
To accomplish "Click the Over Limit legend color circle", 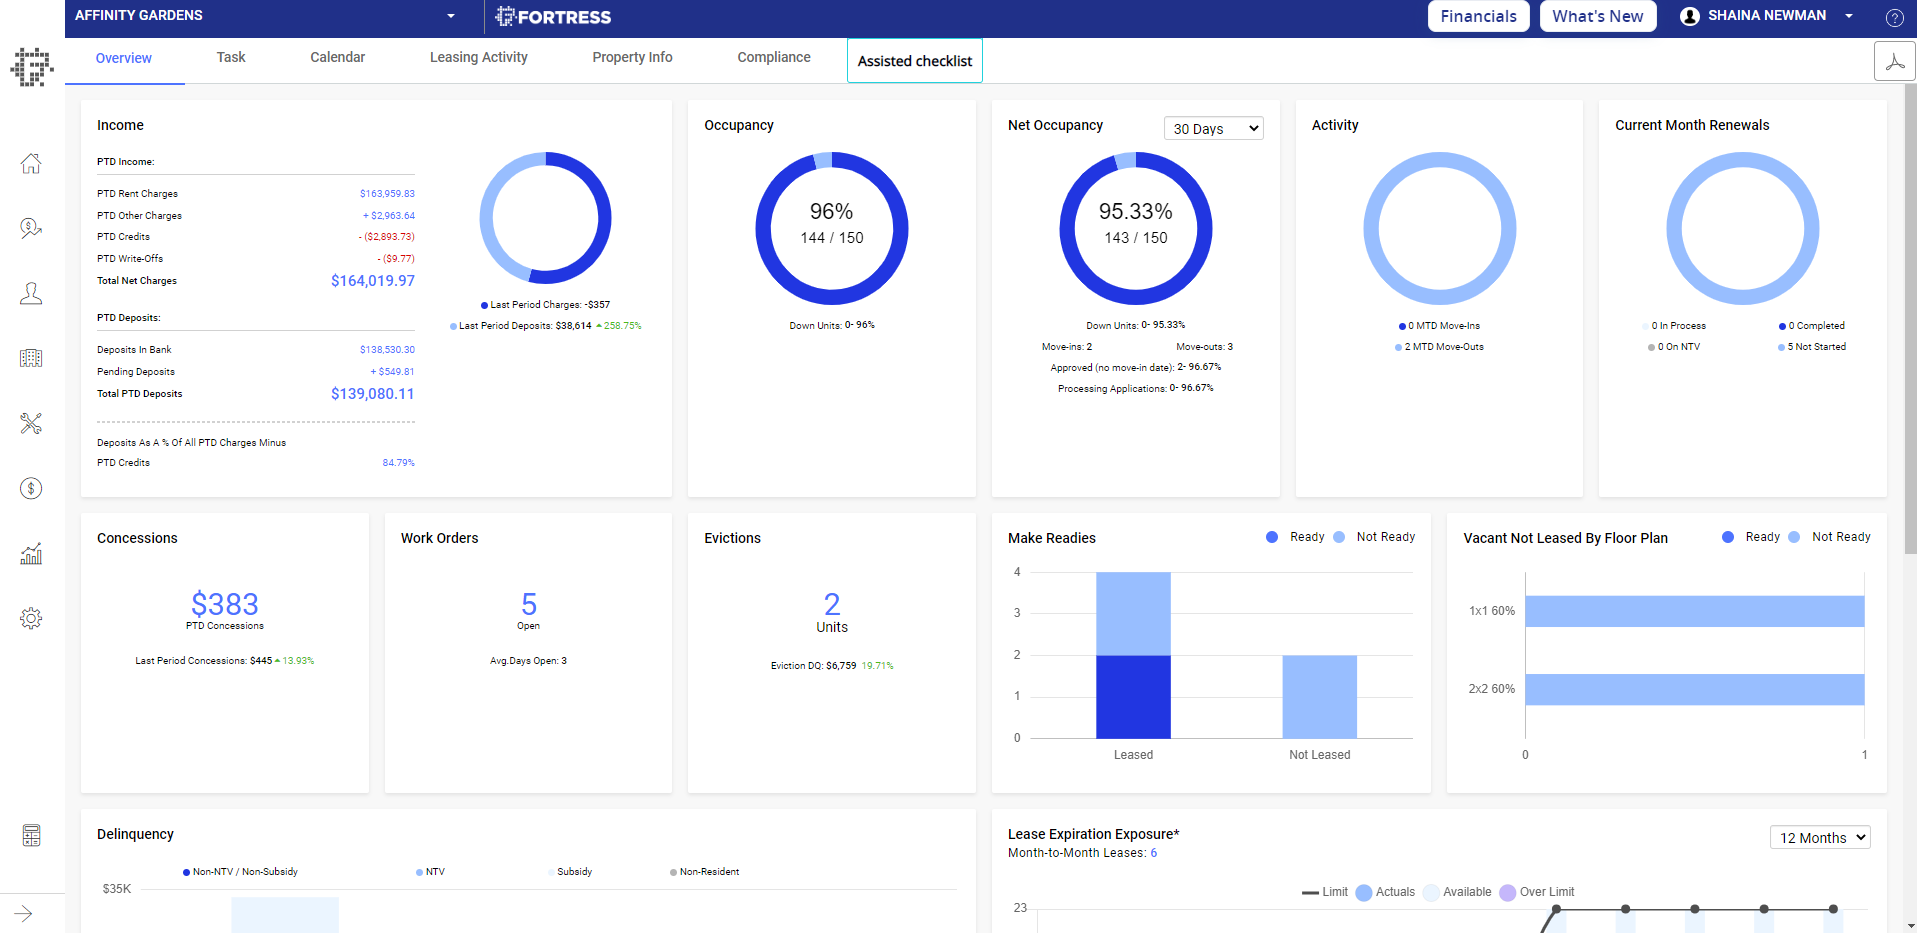I will click(x=1508, y=892).
